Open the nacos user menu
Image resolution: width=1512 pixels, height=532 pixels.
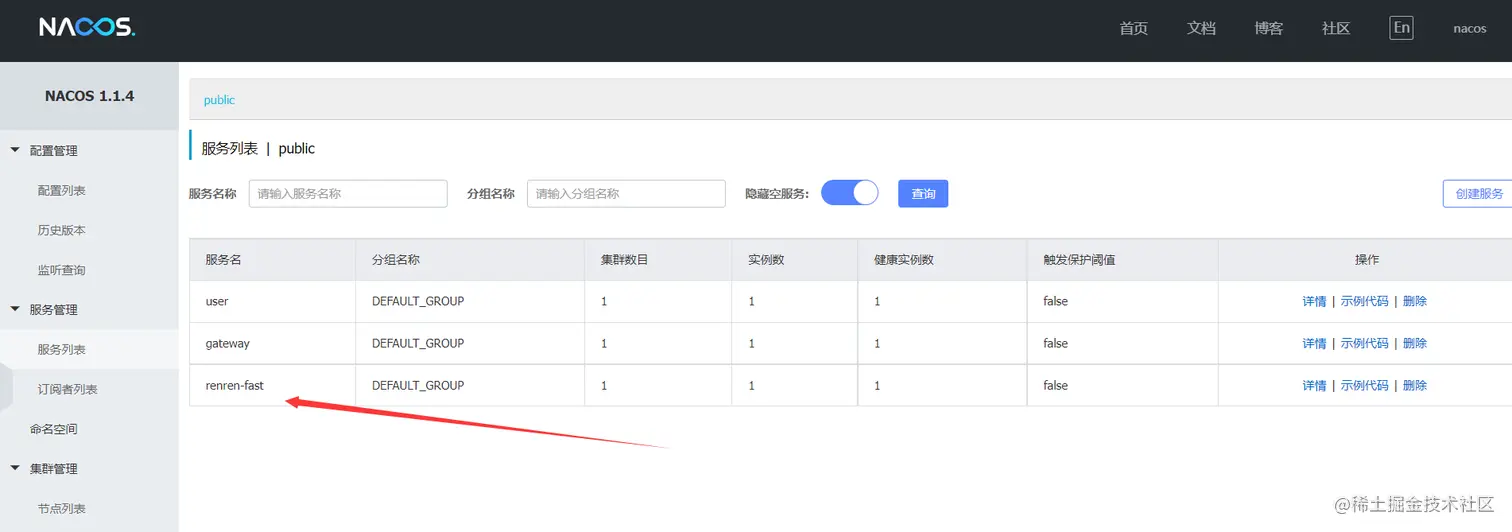1470,28
